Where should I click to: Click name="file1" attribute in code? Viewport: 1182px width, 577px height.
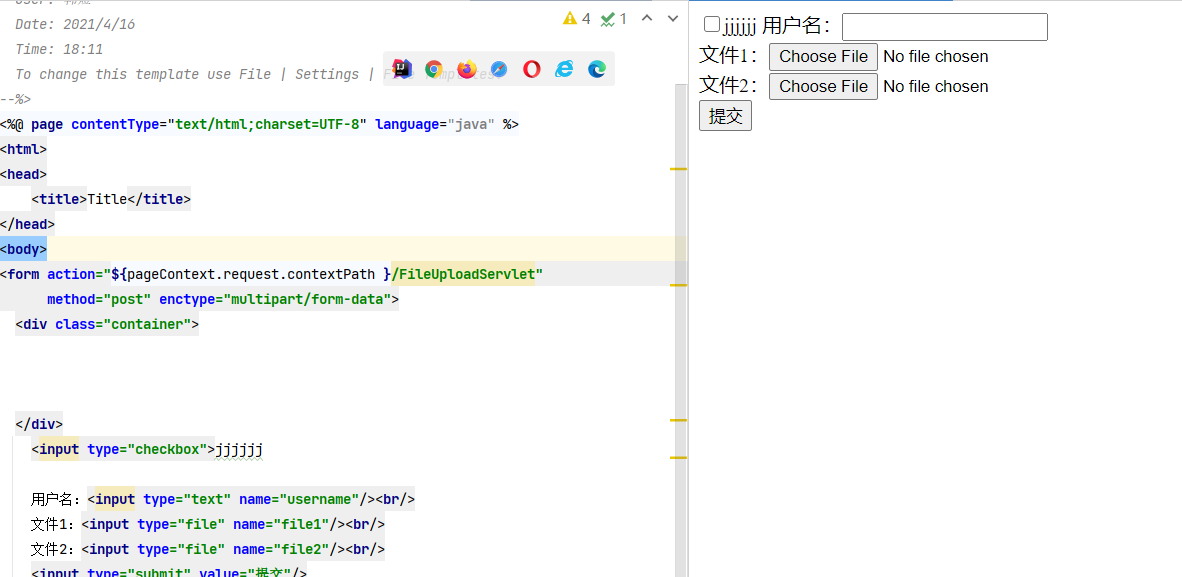click(280, 524)
